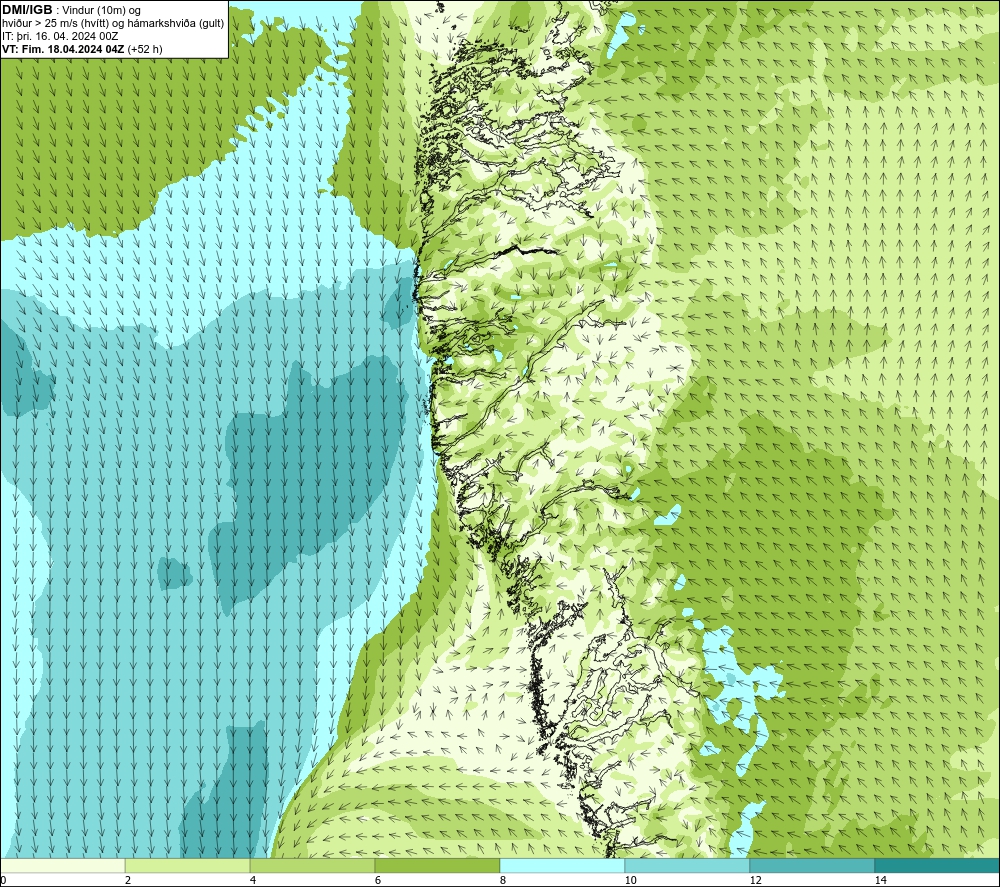Click the 0–2 m/s pale yellow swatch
The height and width of the screenshot is (887, 1000).
point(62,865)
